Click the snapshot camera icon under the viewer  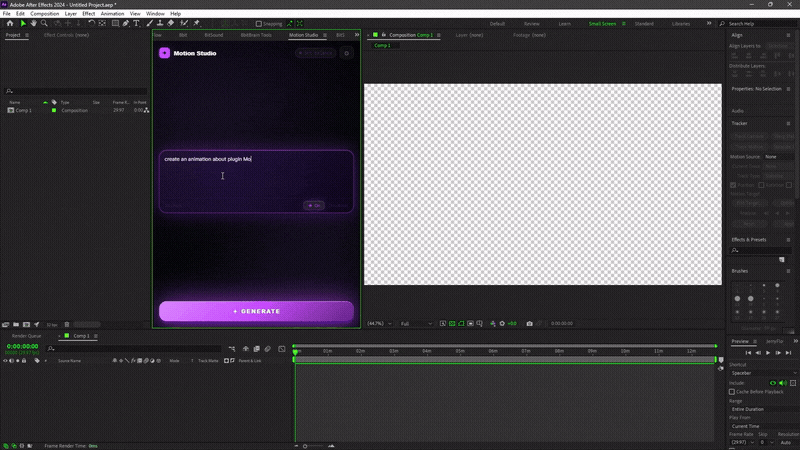pyautogui.click(x=530, y=323)
